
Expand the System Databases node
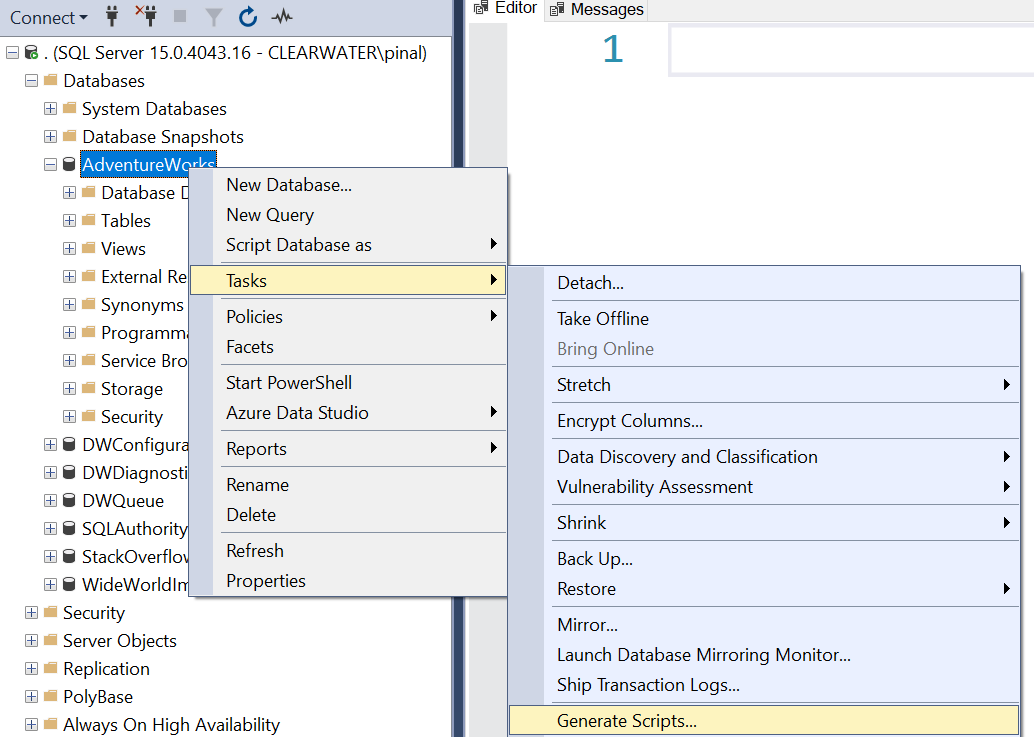[50, 109]
